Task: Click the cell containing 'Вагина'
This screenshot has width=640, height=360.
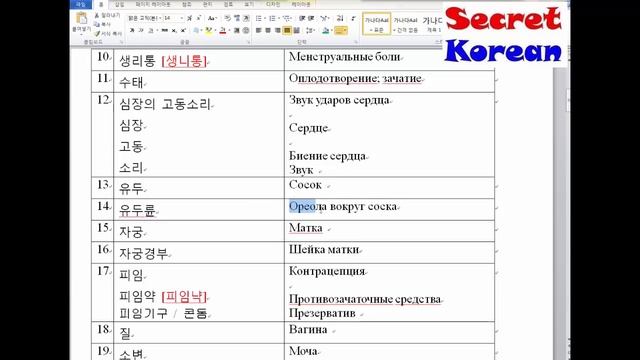Action: [389, 333]
